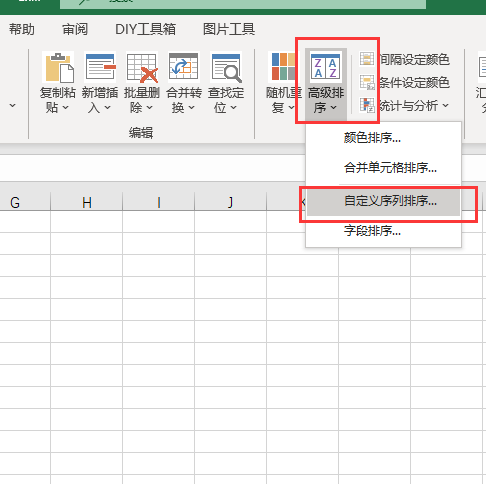Expand the 批量删除 dropdown arrow
This screenshot has width=486, height=484.
pyautogui.click(x=149, y=107)
